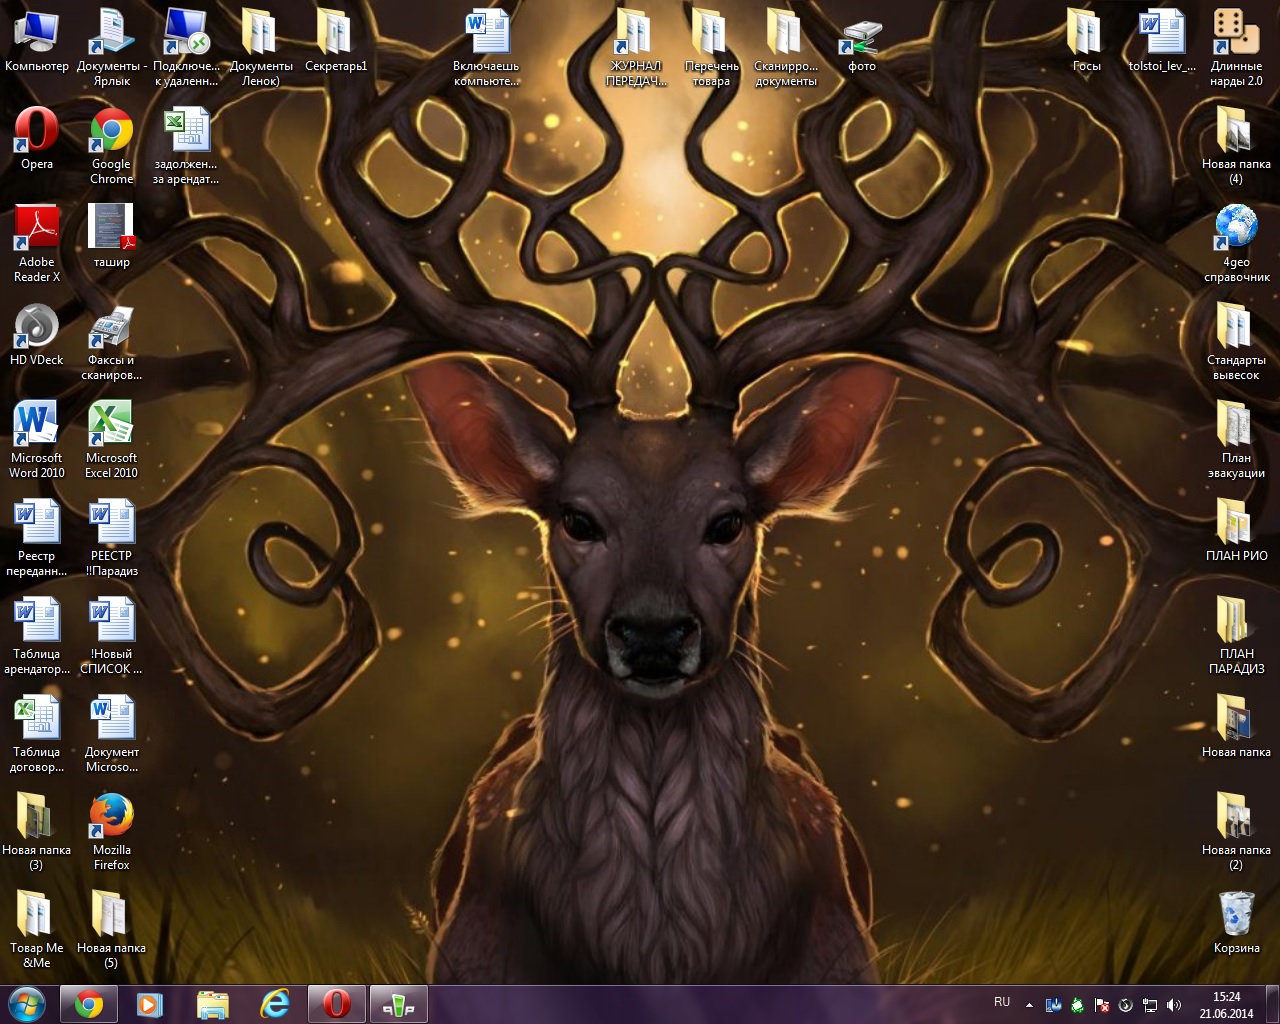Open Подключение к удаленному рабочему столу shortcut

tap(186, 46)
